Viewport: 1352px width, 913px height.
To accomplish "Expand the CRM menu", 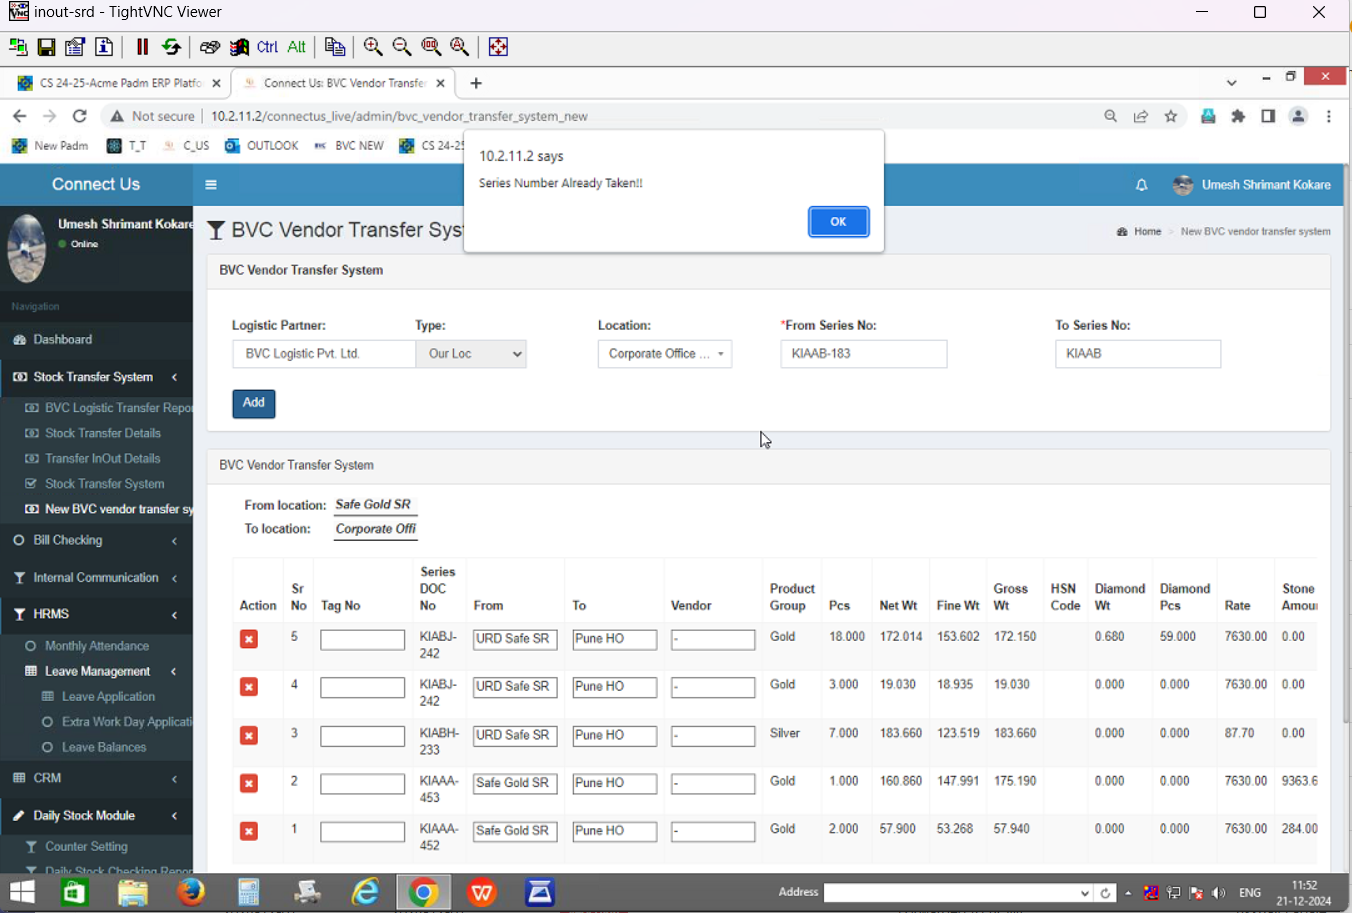I will click(x=96, y=778).
